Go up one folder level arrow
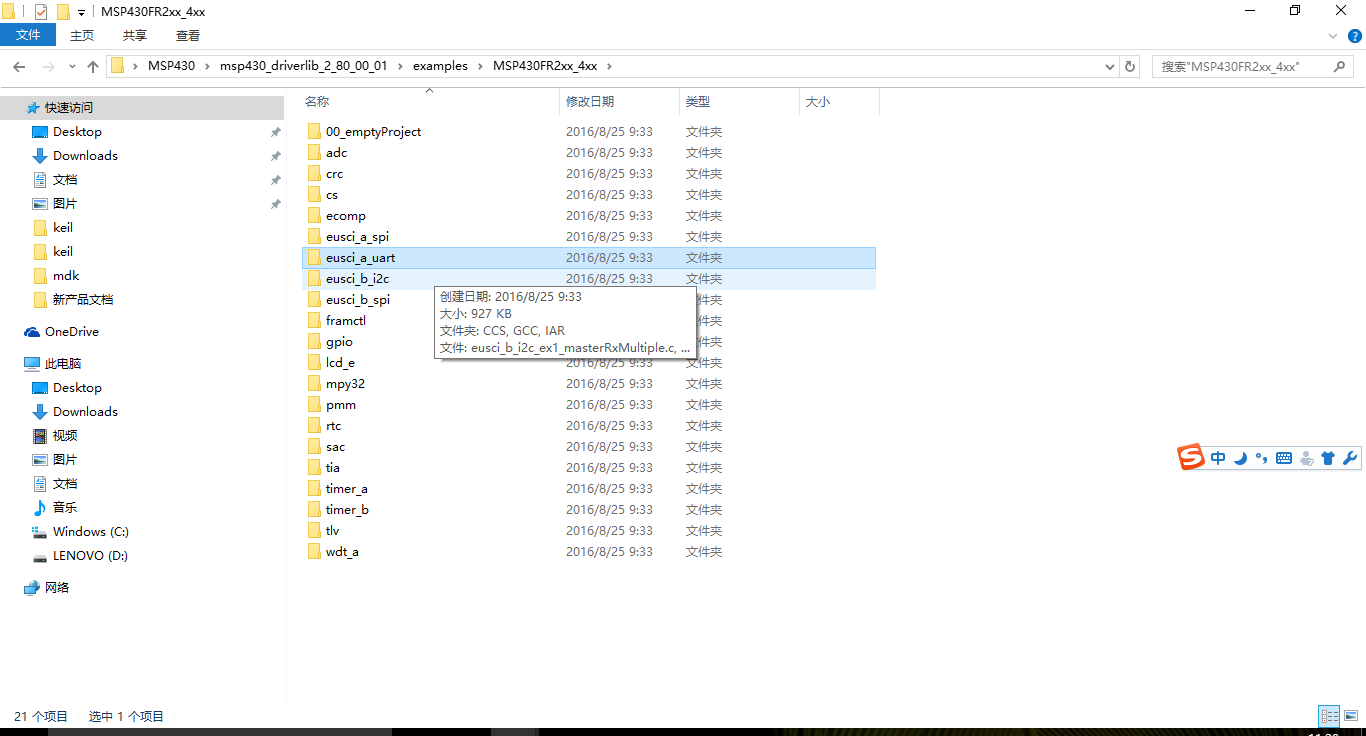 [x=93, y=66]
